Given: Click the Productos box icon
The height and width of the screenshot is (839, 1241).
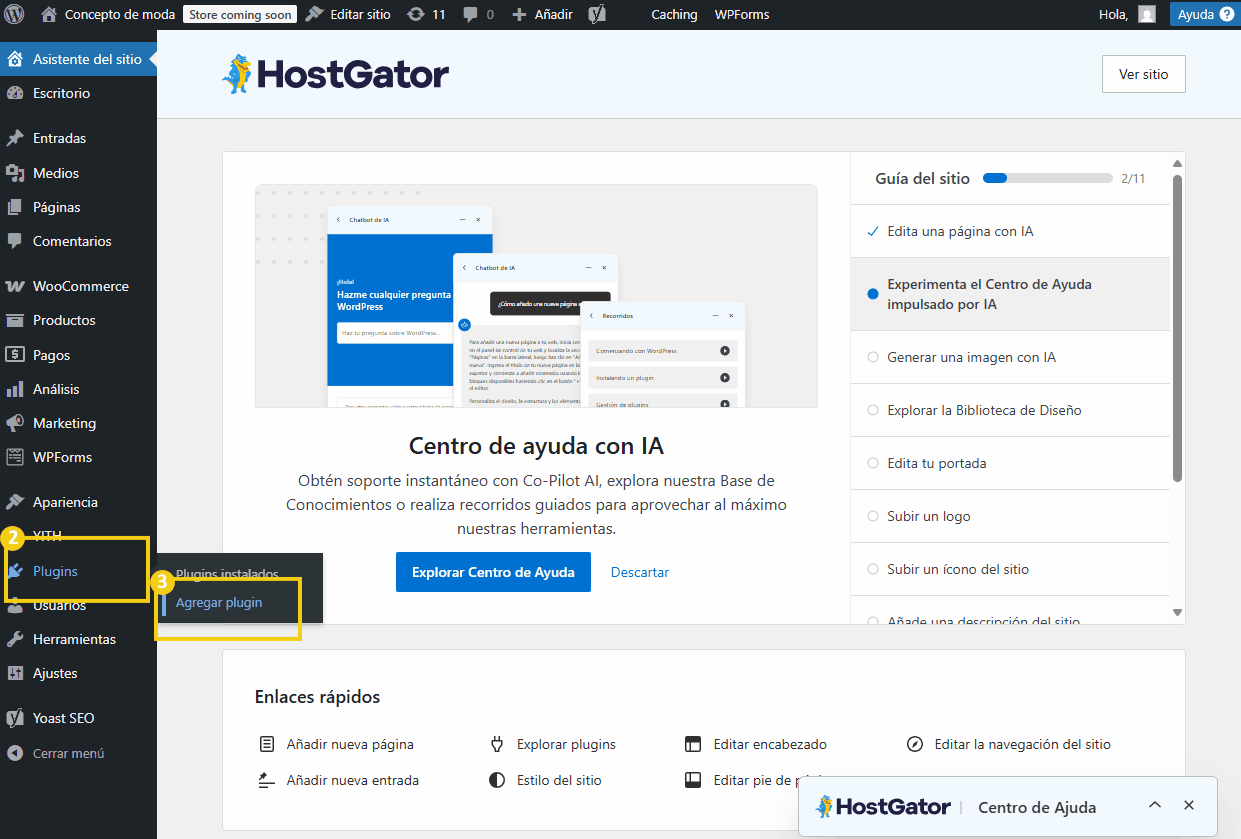Looking at the screenshot, I should coord(15,320).
